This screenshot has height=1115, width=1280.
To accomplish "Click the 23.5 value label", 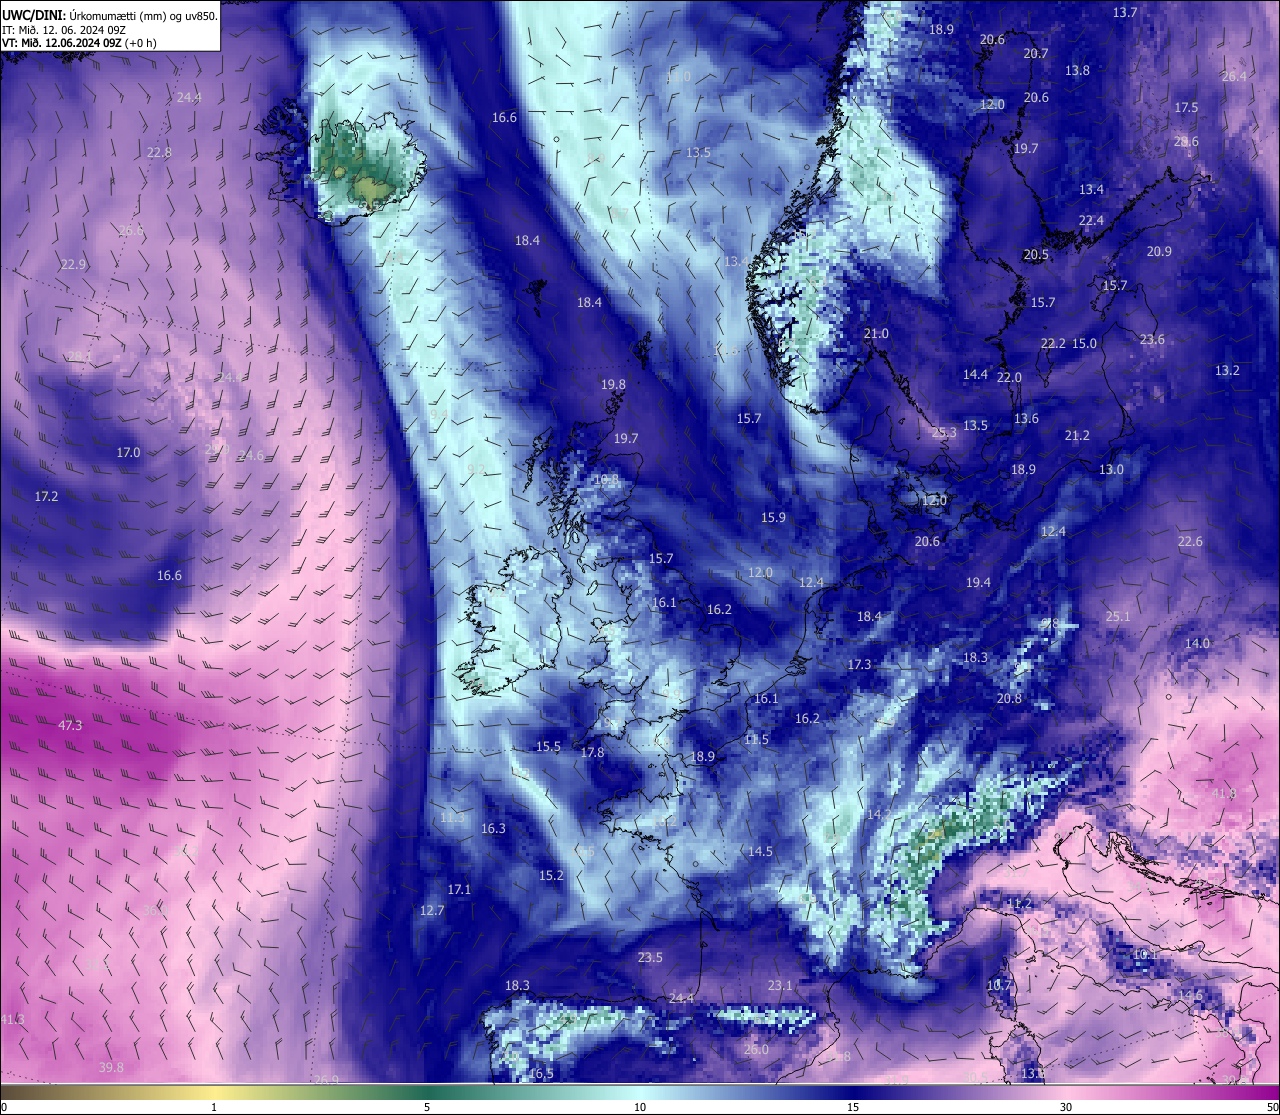I will [650, 958].
